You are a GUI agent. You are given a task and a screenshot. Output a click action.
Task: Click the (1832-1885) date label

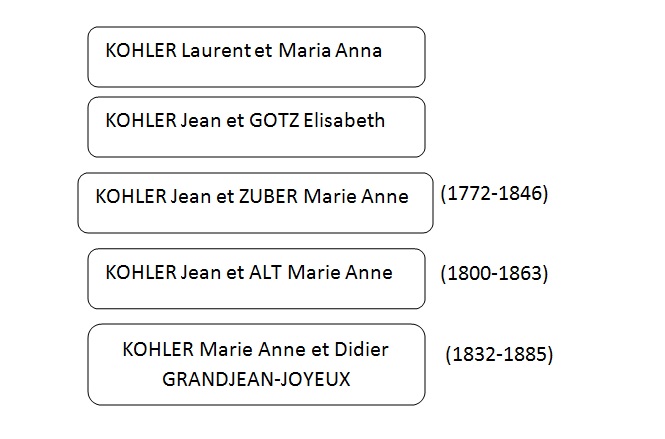(499, 354)
